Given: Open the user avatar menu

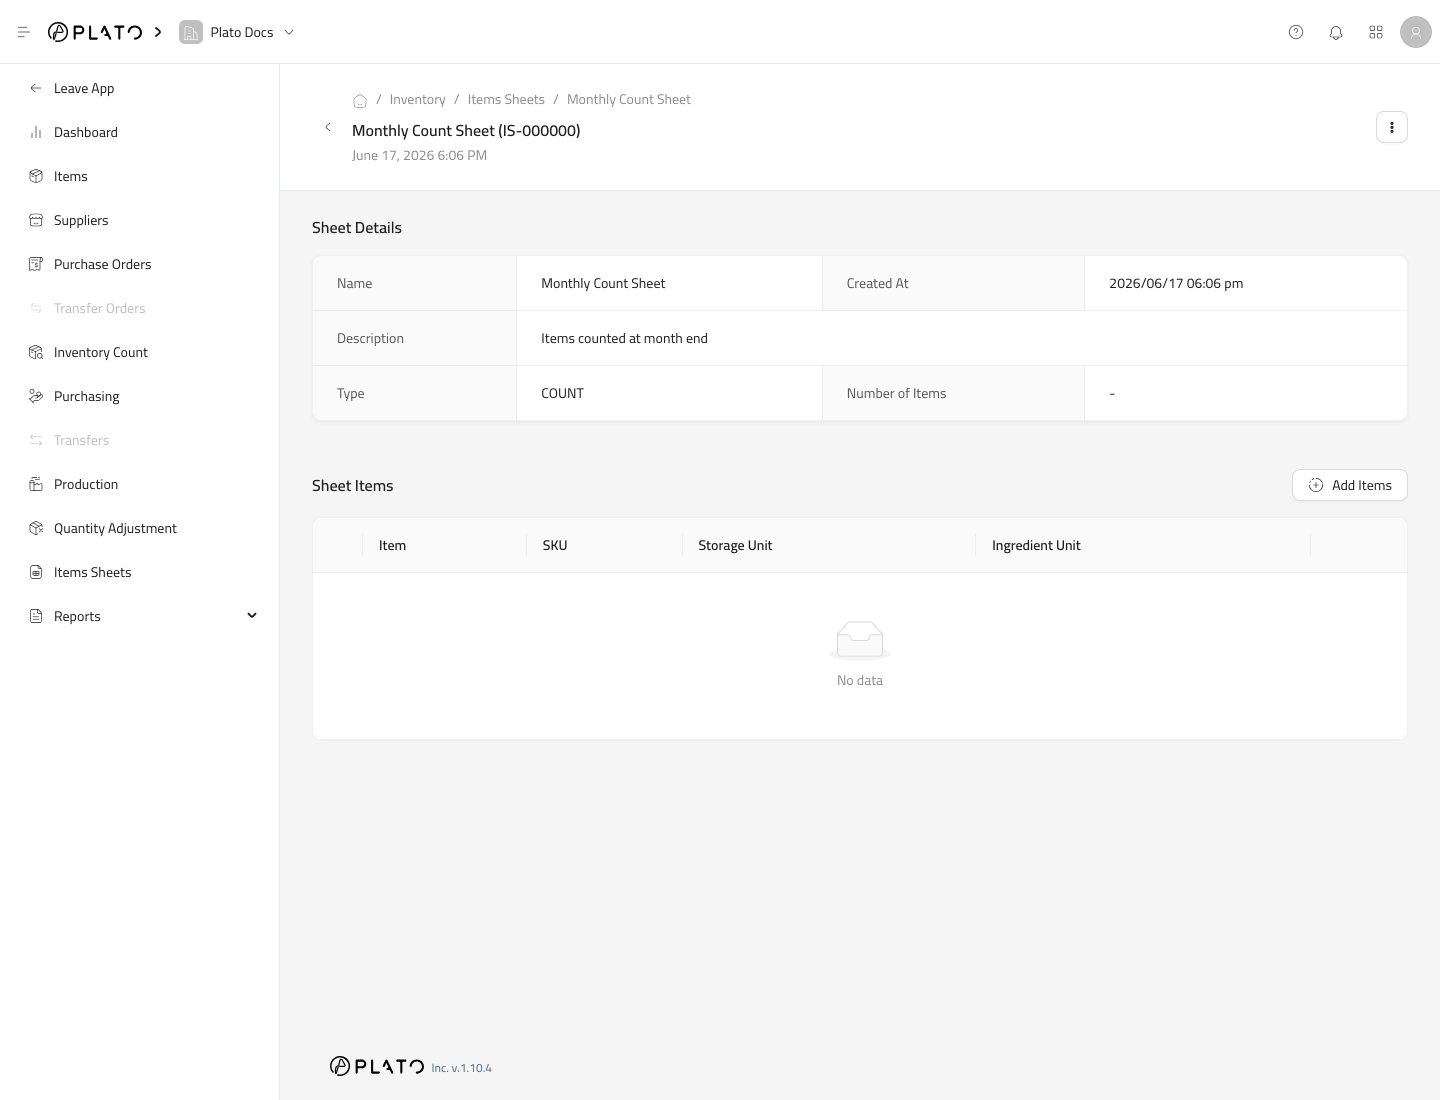Looking at the screenshot, I should tap(1416, 32).
